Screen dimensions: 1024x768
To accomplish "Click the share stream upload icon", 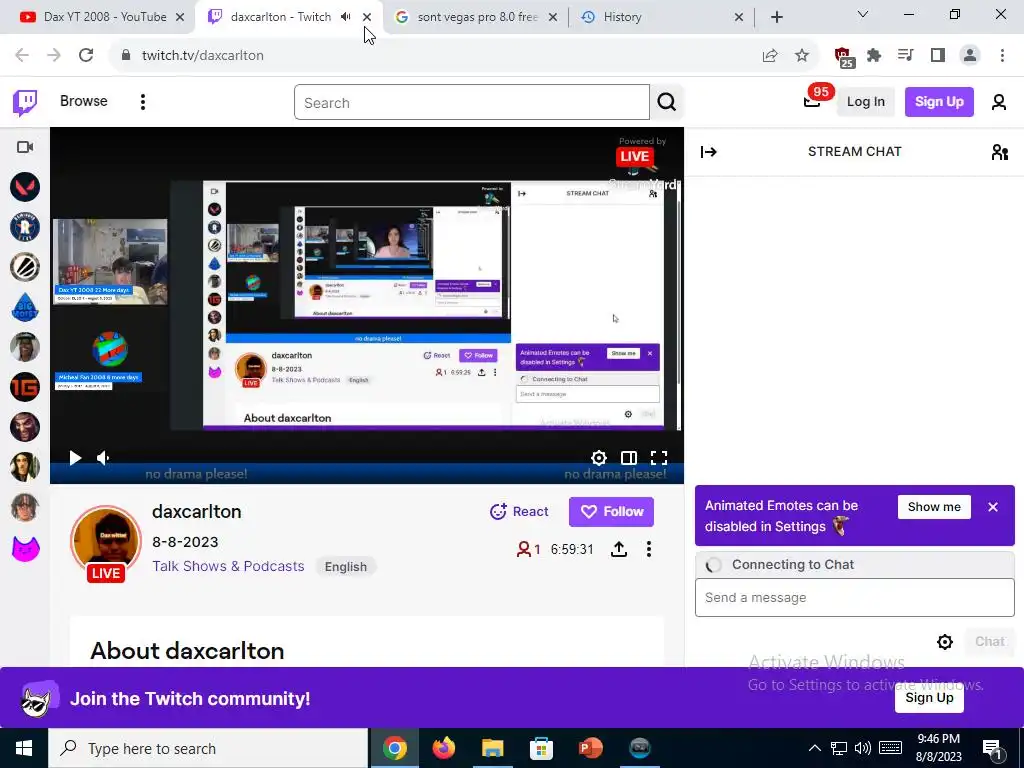I will 618,549.
